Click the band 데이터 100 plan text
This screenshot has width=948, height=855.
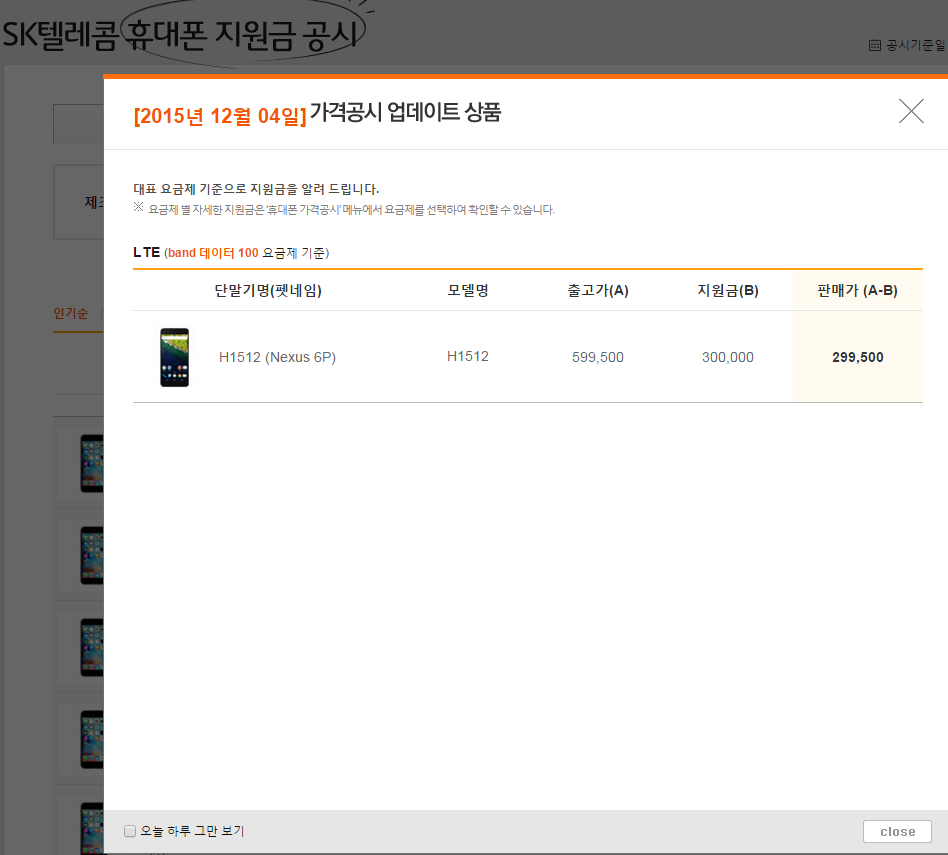tap(213, 253)
